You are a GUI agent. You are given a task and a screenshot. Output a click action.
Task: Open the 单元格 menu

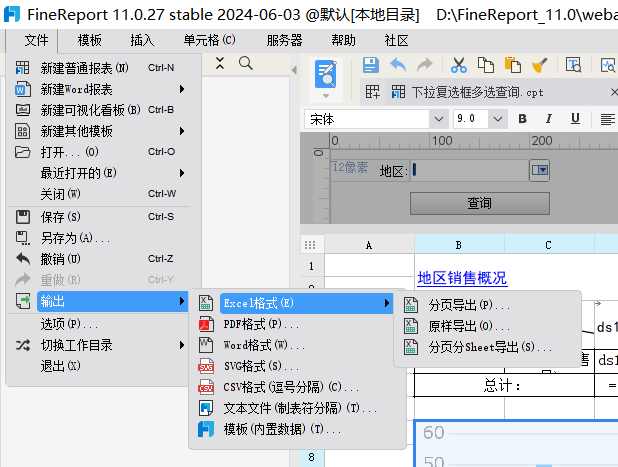tap(209, 40)
